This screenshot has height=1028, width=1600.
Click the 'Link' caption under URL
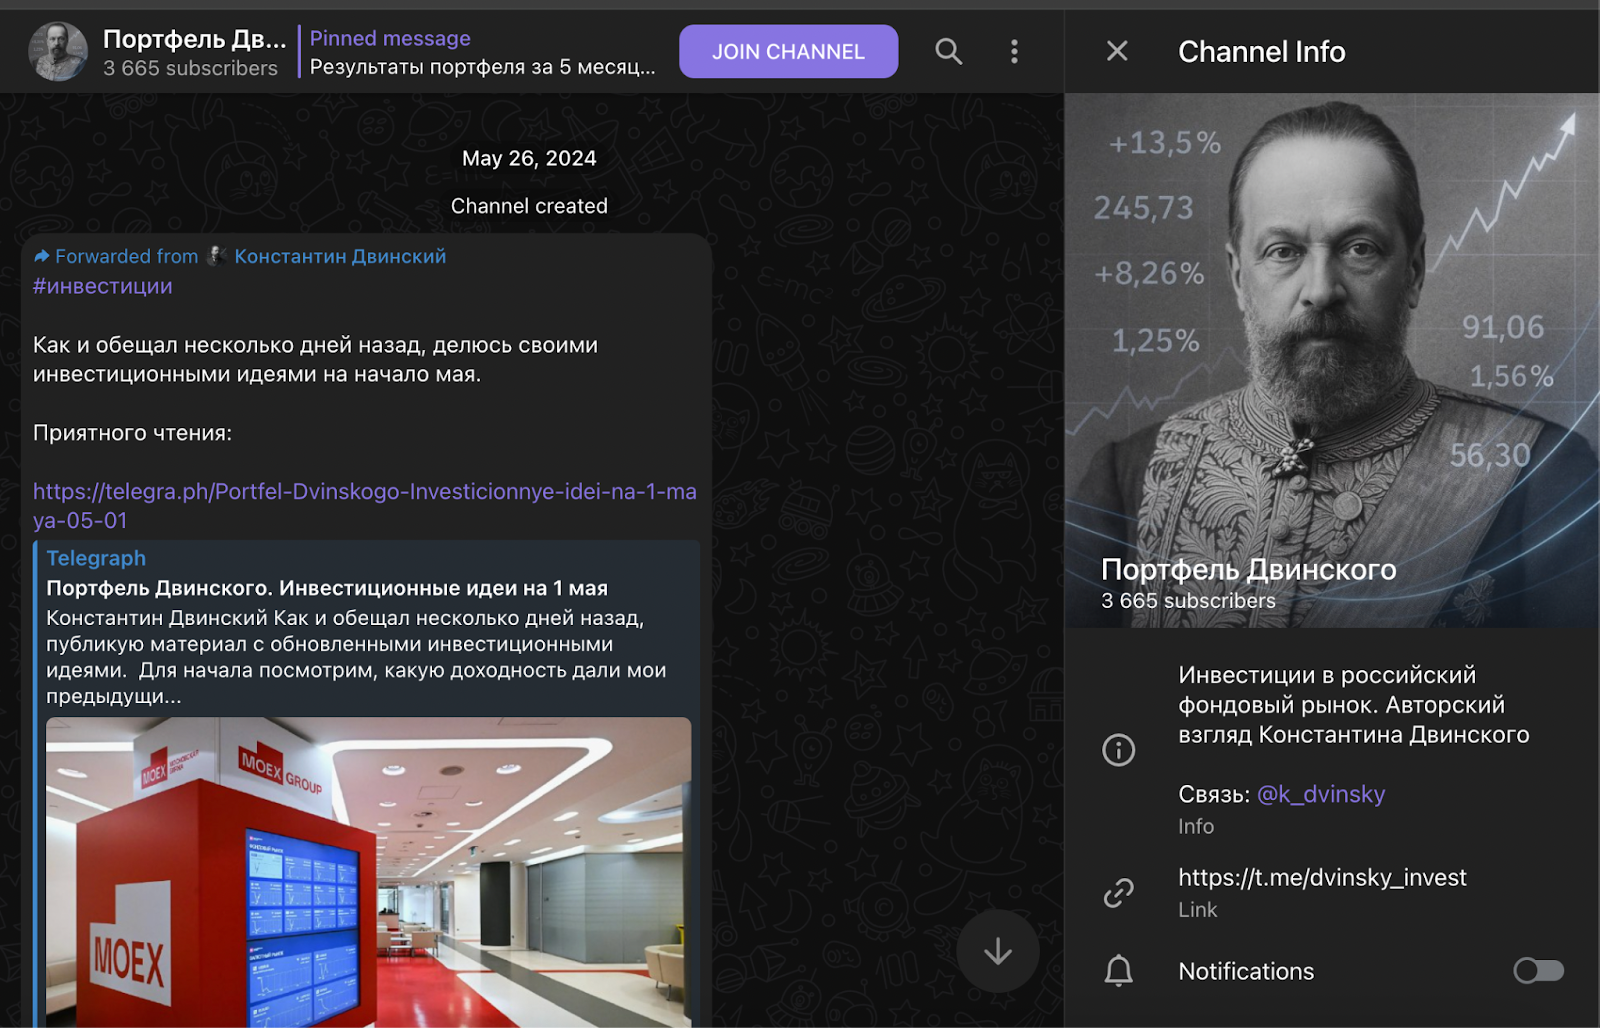point(1197,910)
